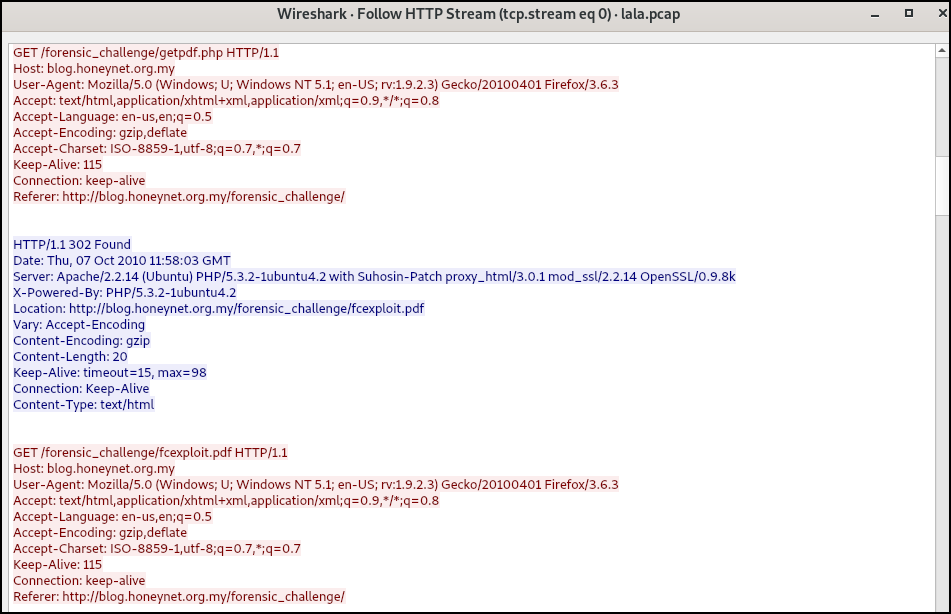The width and height of the screenshot is (951, 614).
Task: Click the Vary: Accept-Encoding line
Action: pyautogui.click(x=79, y=325)
